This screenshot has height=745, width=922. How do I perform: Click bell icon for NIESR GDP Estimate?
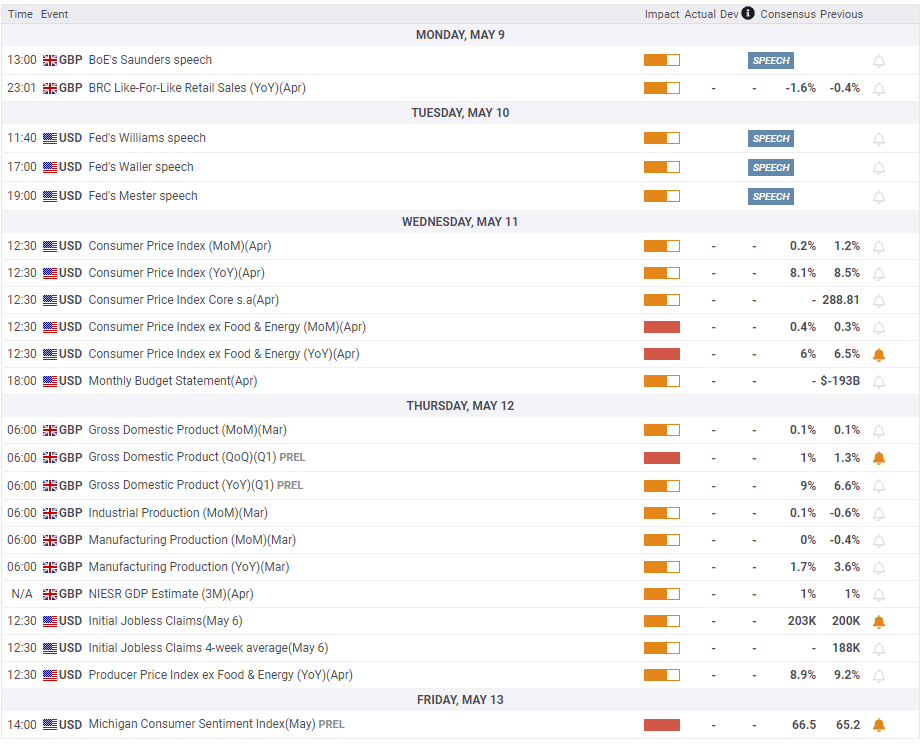pyautogui.click(x=878, y=595)
